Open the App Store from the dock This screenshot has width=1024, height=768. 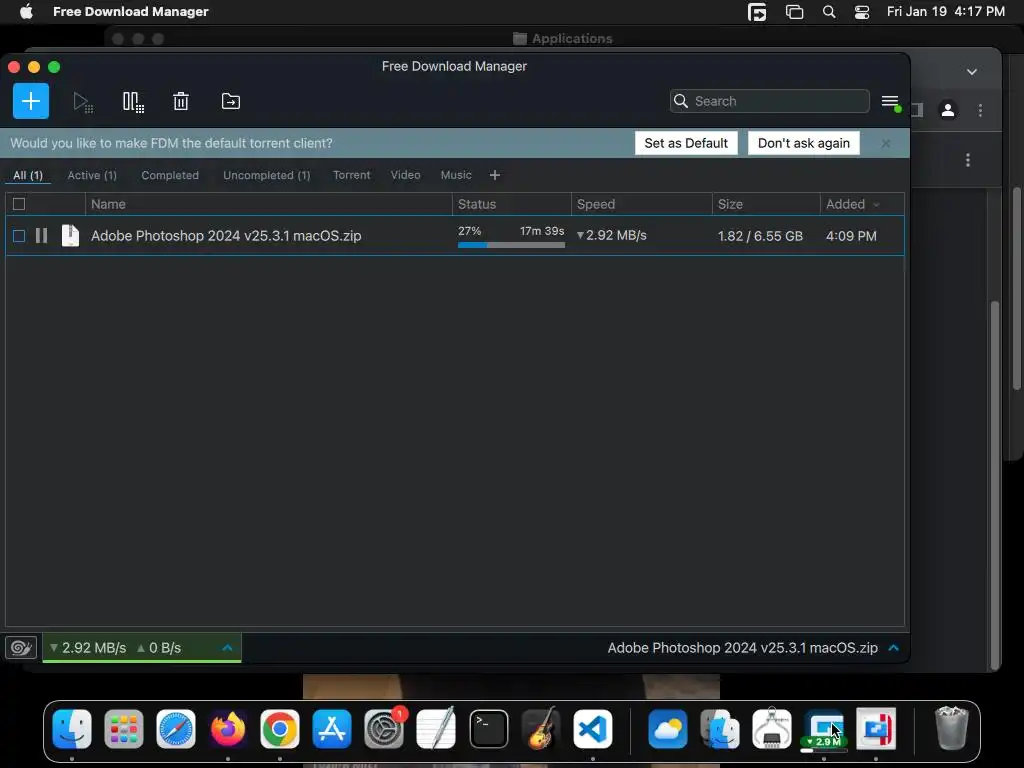332,729
